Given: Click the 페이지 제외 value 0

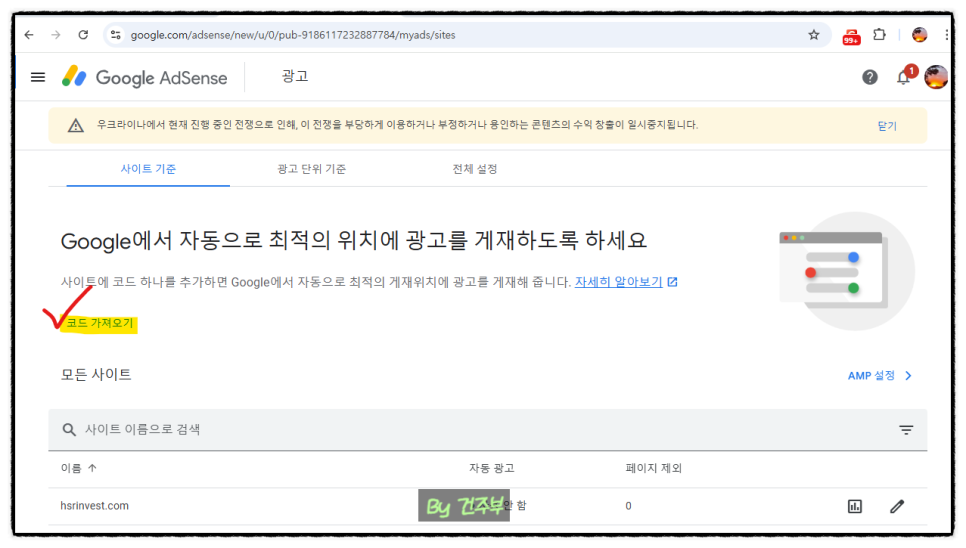Looking at the screenshot, I should 628,506.
